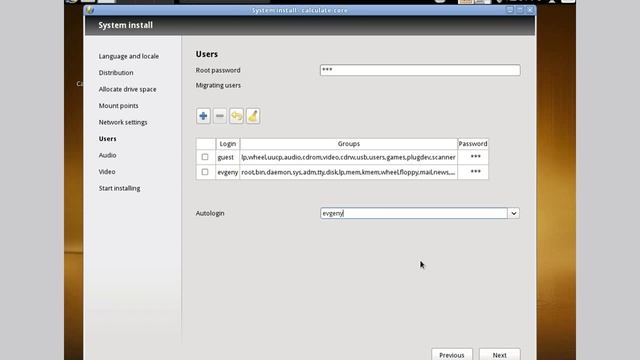
Task: Go to Language and locale step
Action: coord(129,56)
